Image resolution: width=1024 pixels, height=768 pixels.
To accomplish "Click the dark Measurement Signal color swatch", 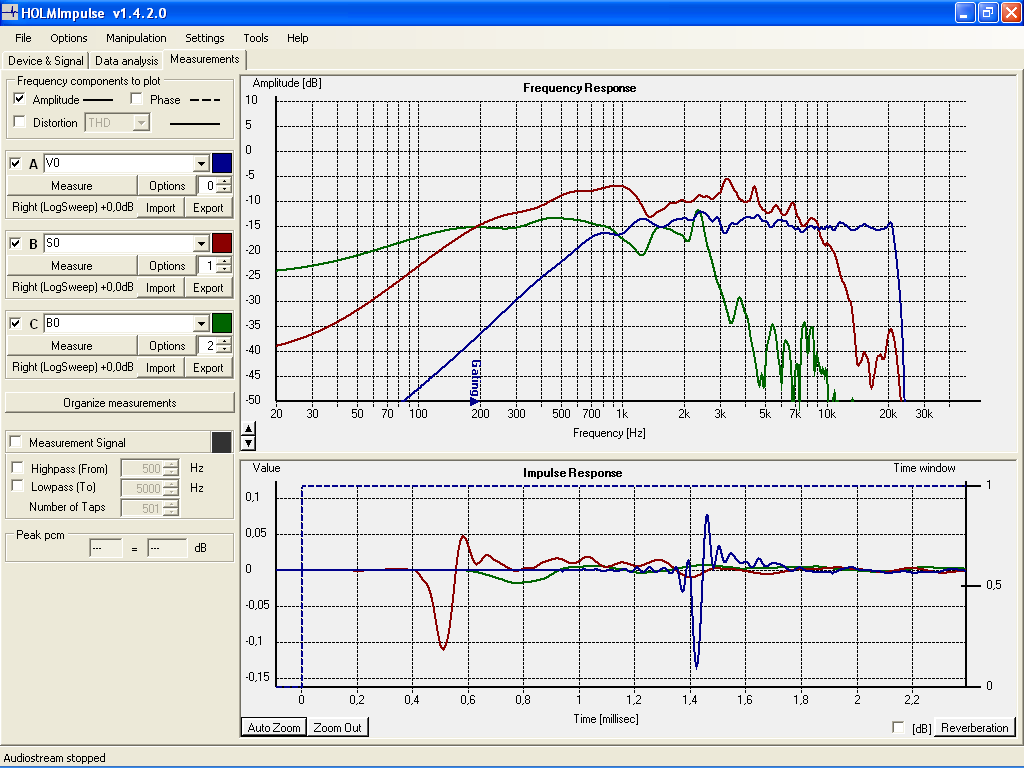I will 222,442.
